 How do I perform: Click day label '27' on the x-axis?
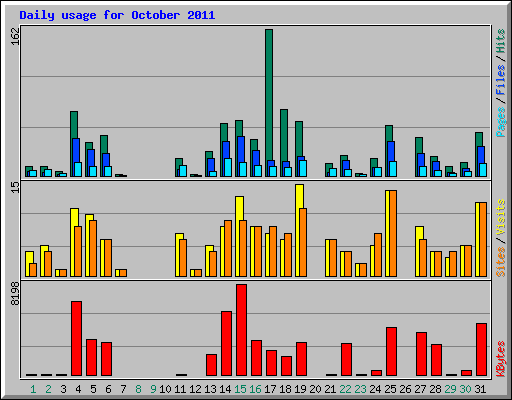pyautogui.click(x=420, y=389)
